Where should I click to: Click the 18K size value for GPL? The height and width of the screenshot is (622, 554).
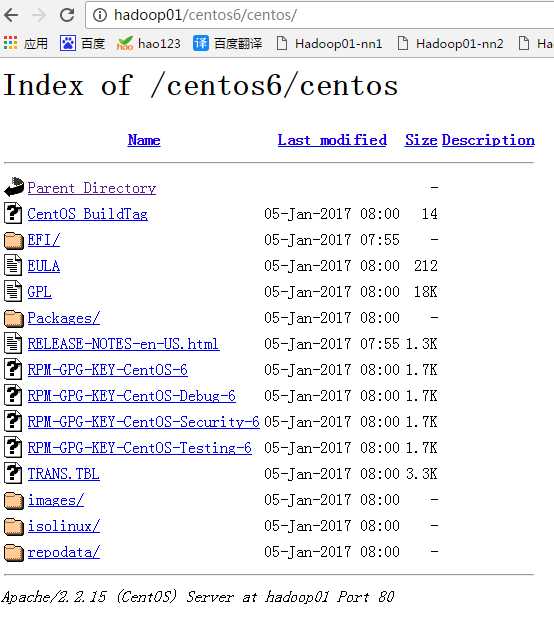(426, 292)
